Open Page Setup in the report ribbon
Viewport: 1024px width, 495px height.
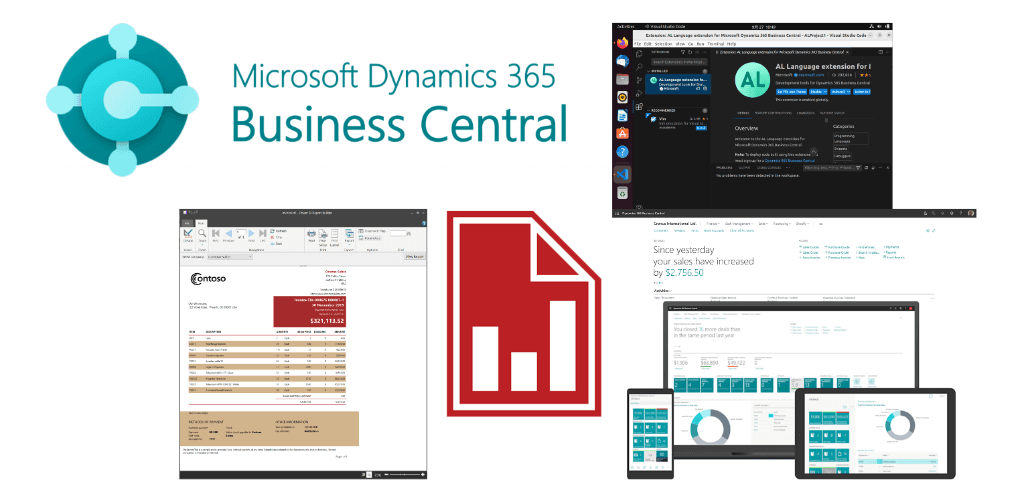(x=323, y=238)
